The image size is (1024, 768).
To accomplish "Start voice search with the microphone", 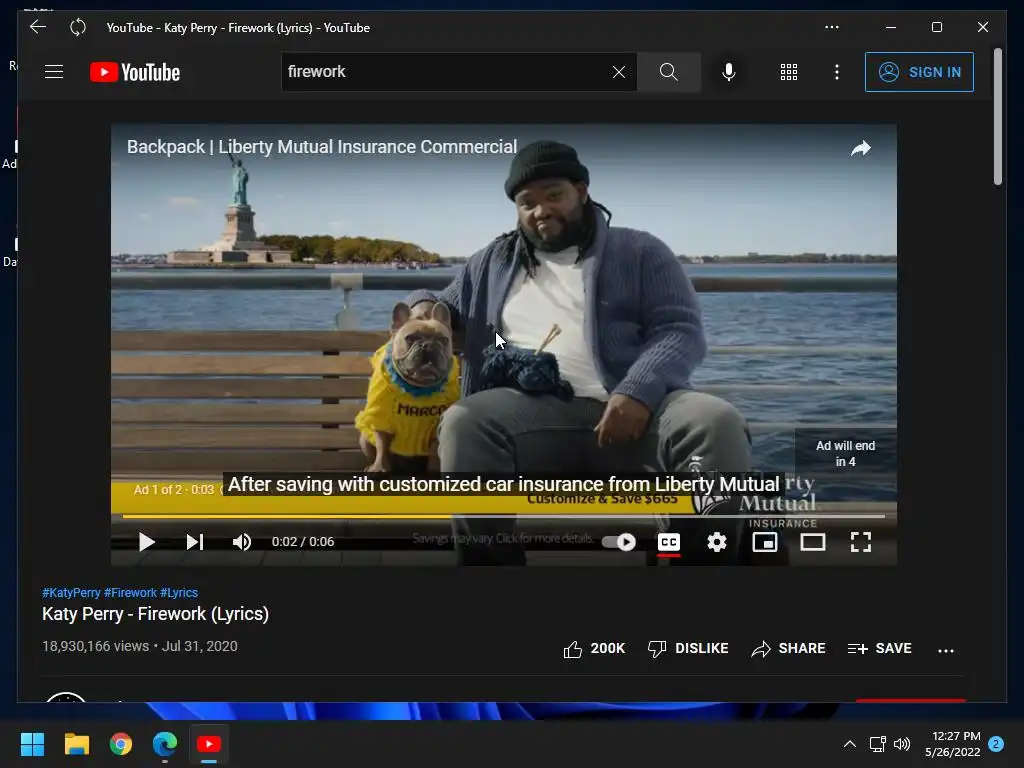I will click(729, 72).
